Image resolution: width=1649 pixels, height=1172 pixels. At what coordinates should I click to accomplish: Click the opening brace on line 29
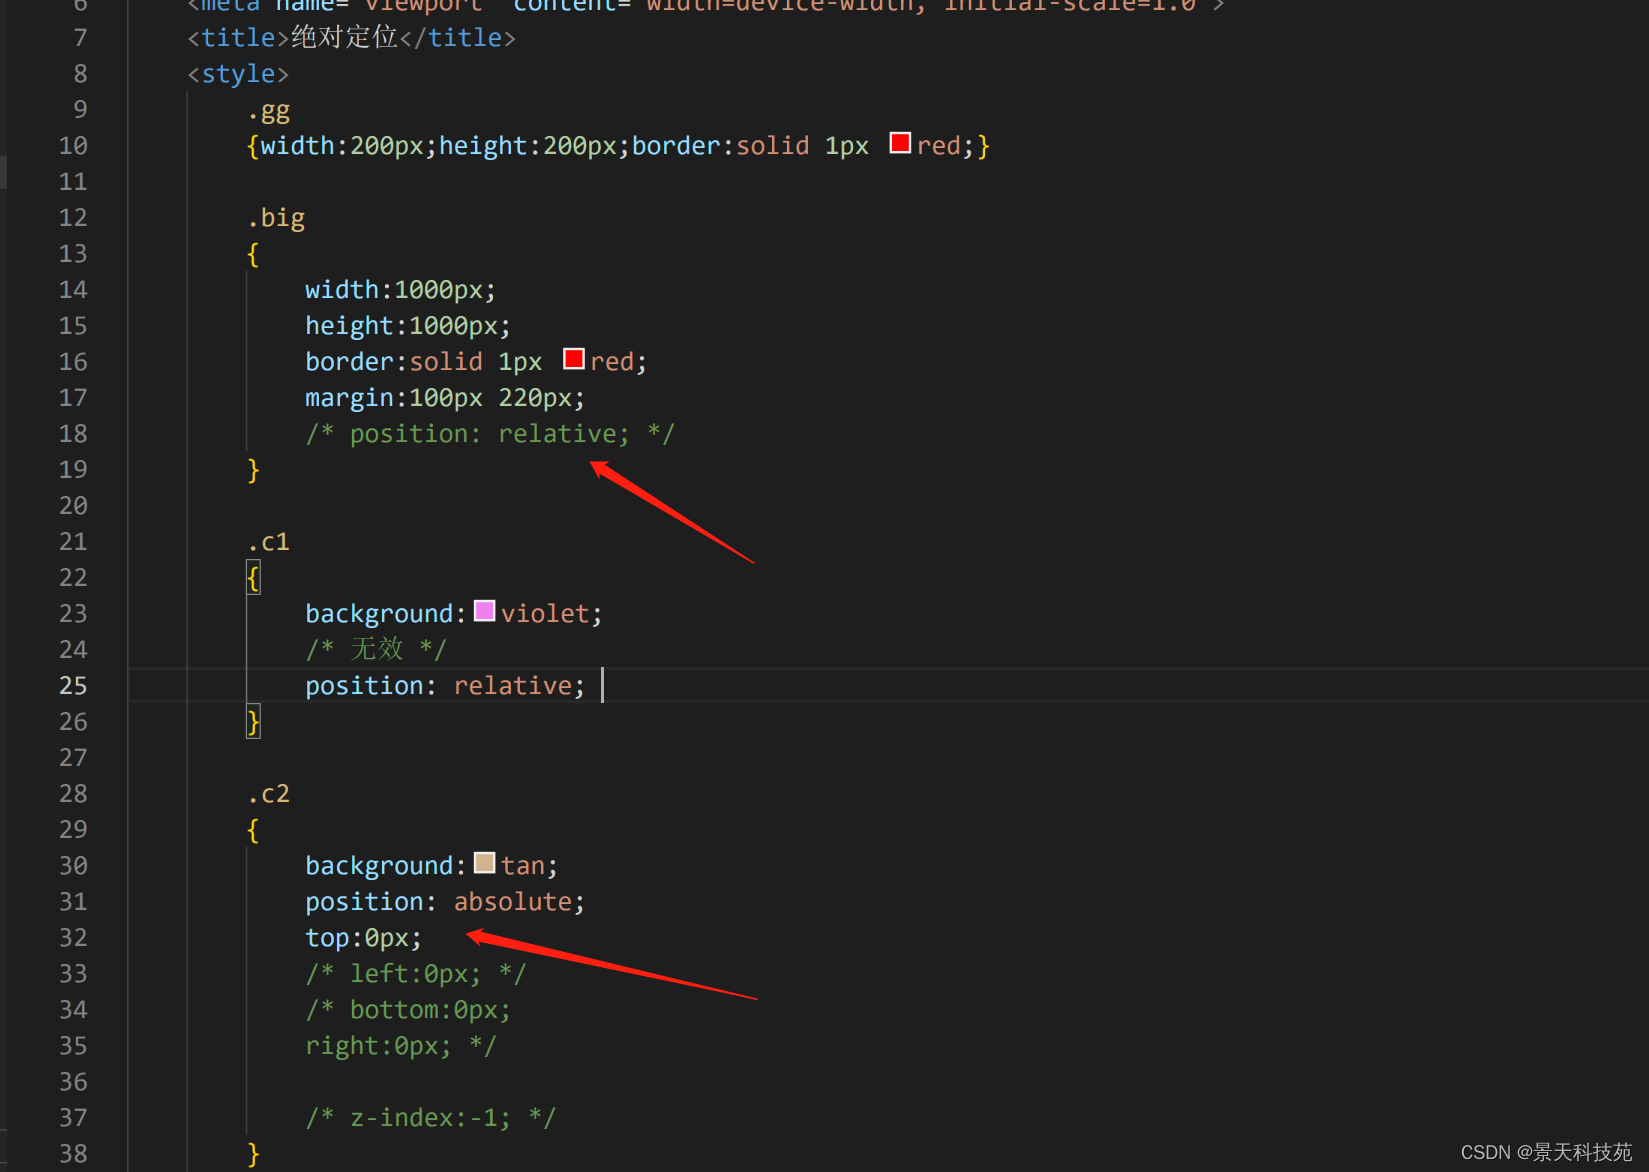coord(253,830)
